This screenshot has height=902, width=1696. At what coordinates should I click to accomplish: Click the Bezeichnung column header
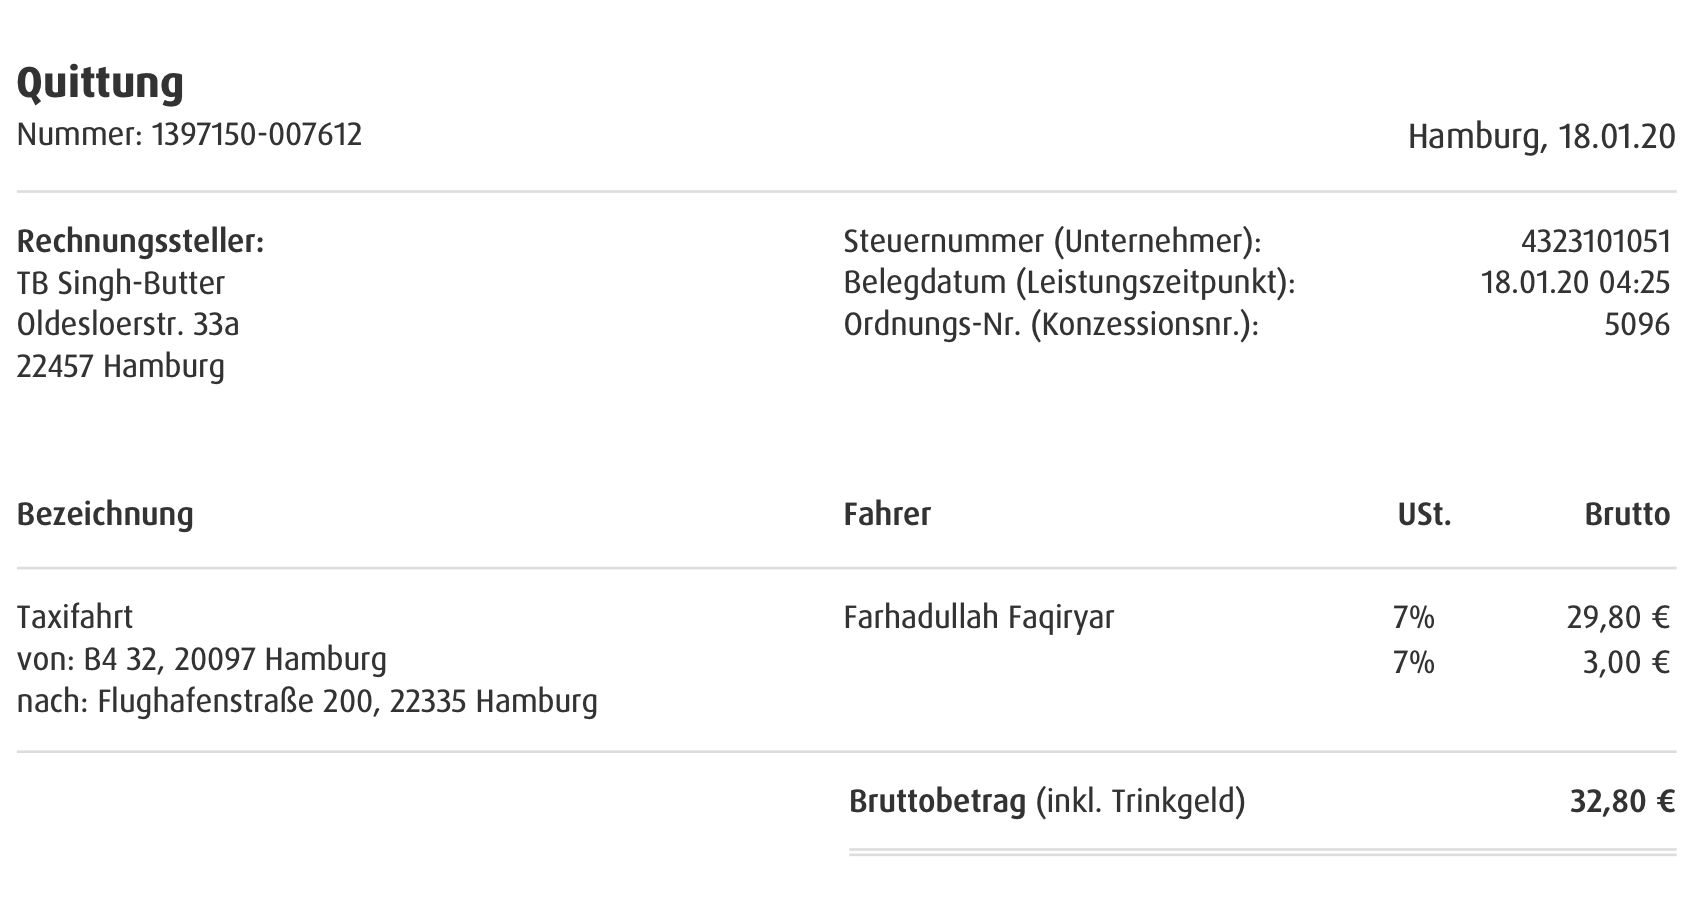(x=105, y=514)
